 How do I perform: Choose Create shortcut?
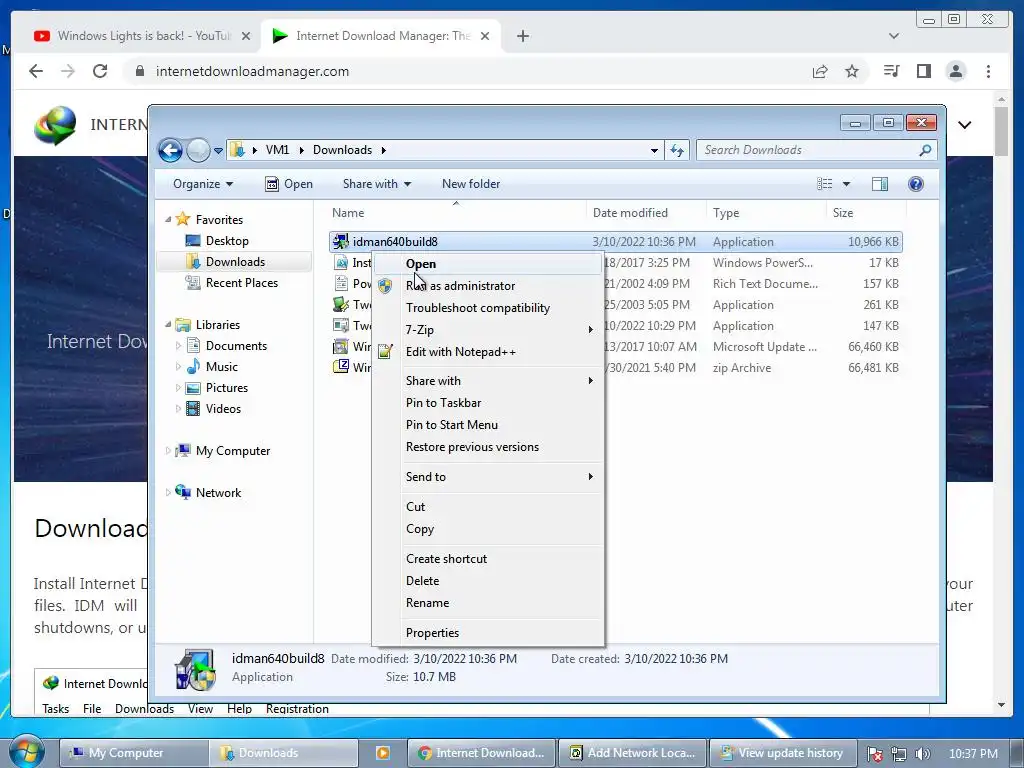pos(487,559)
